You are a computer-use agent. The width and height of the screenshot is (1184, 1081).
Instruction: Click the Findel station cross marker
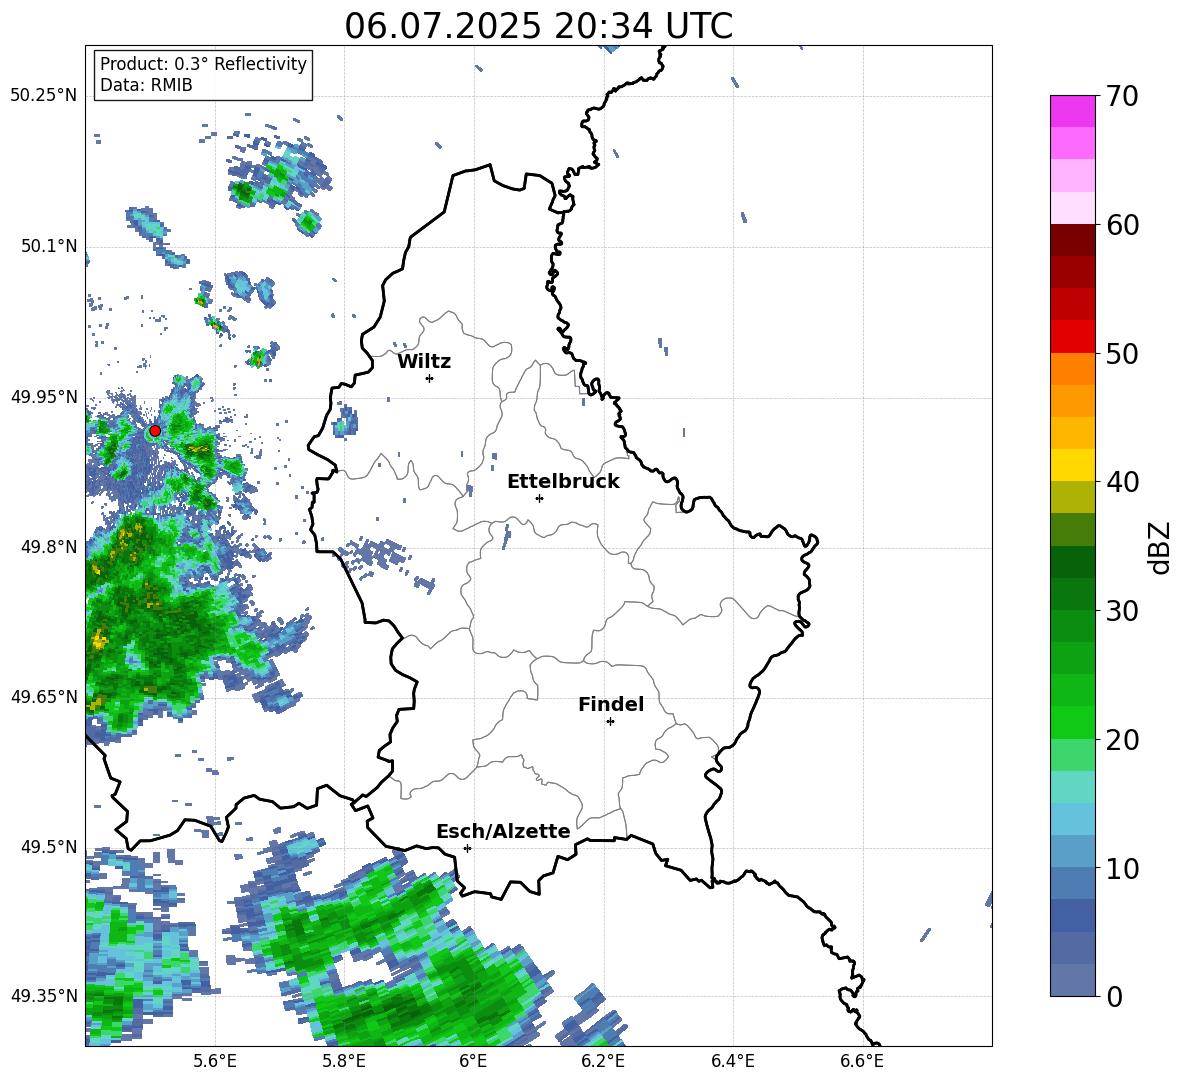click(x=610, y=722)
